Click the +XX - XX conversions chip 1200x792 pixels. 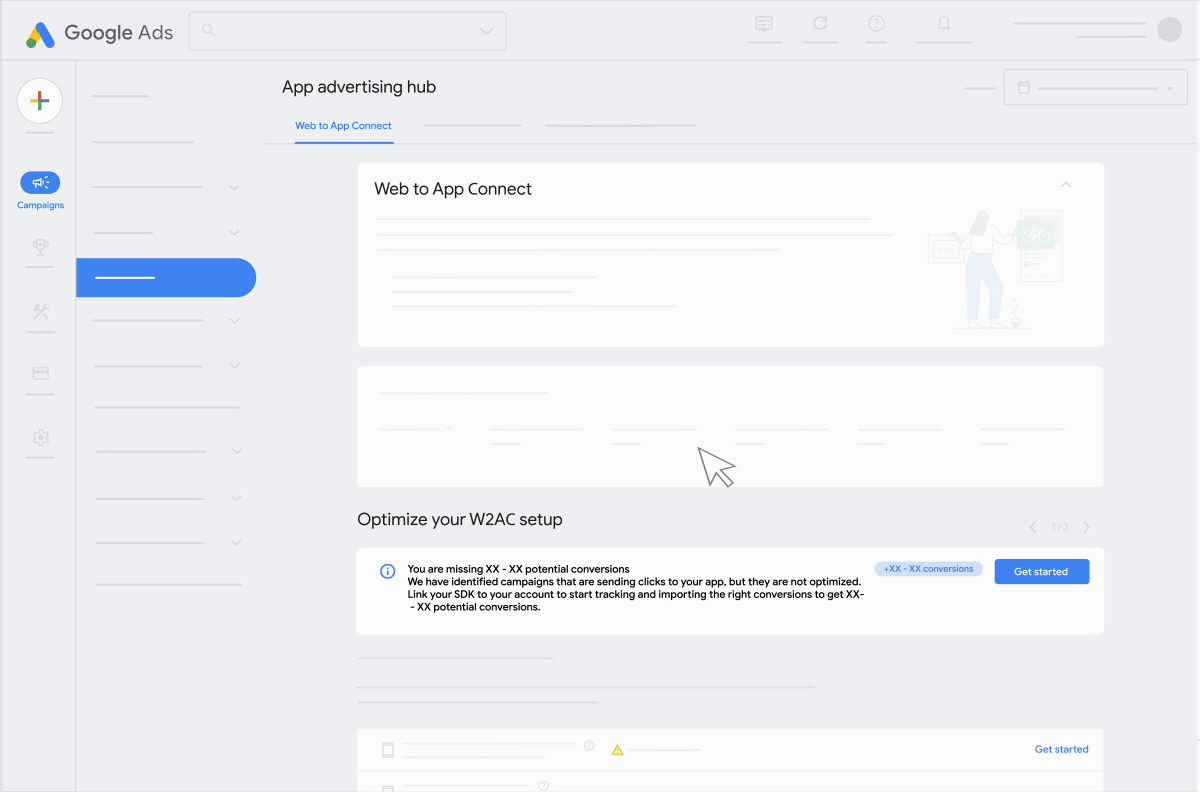928,569
